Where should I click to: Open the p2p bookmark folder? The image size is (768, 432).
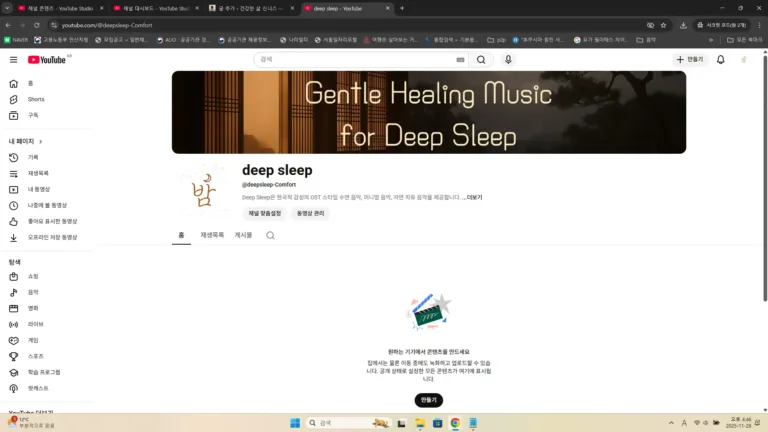click(x=496, y=40)
